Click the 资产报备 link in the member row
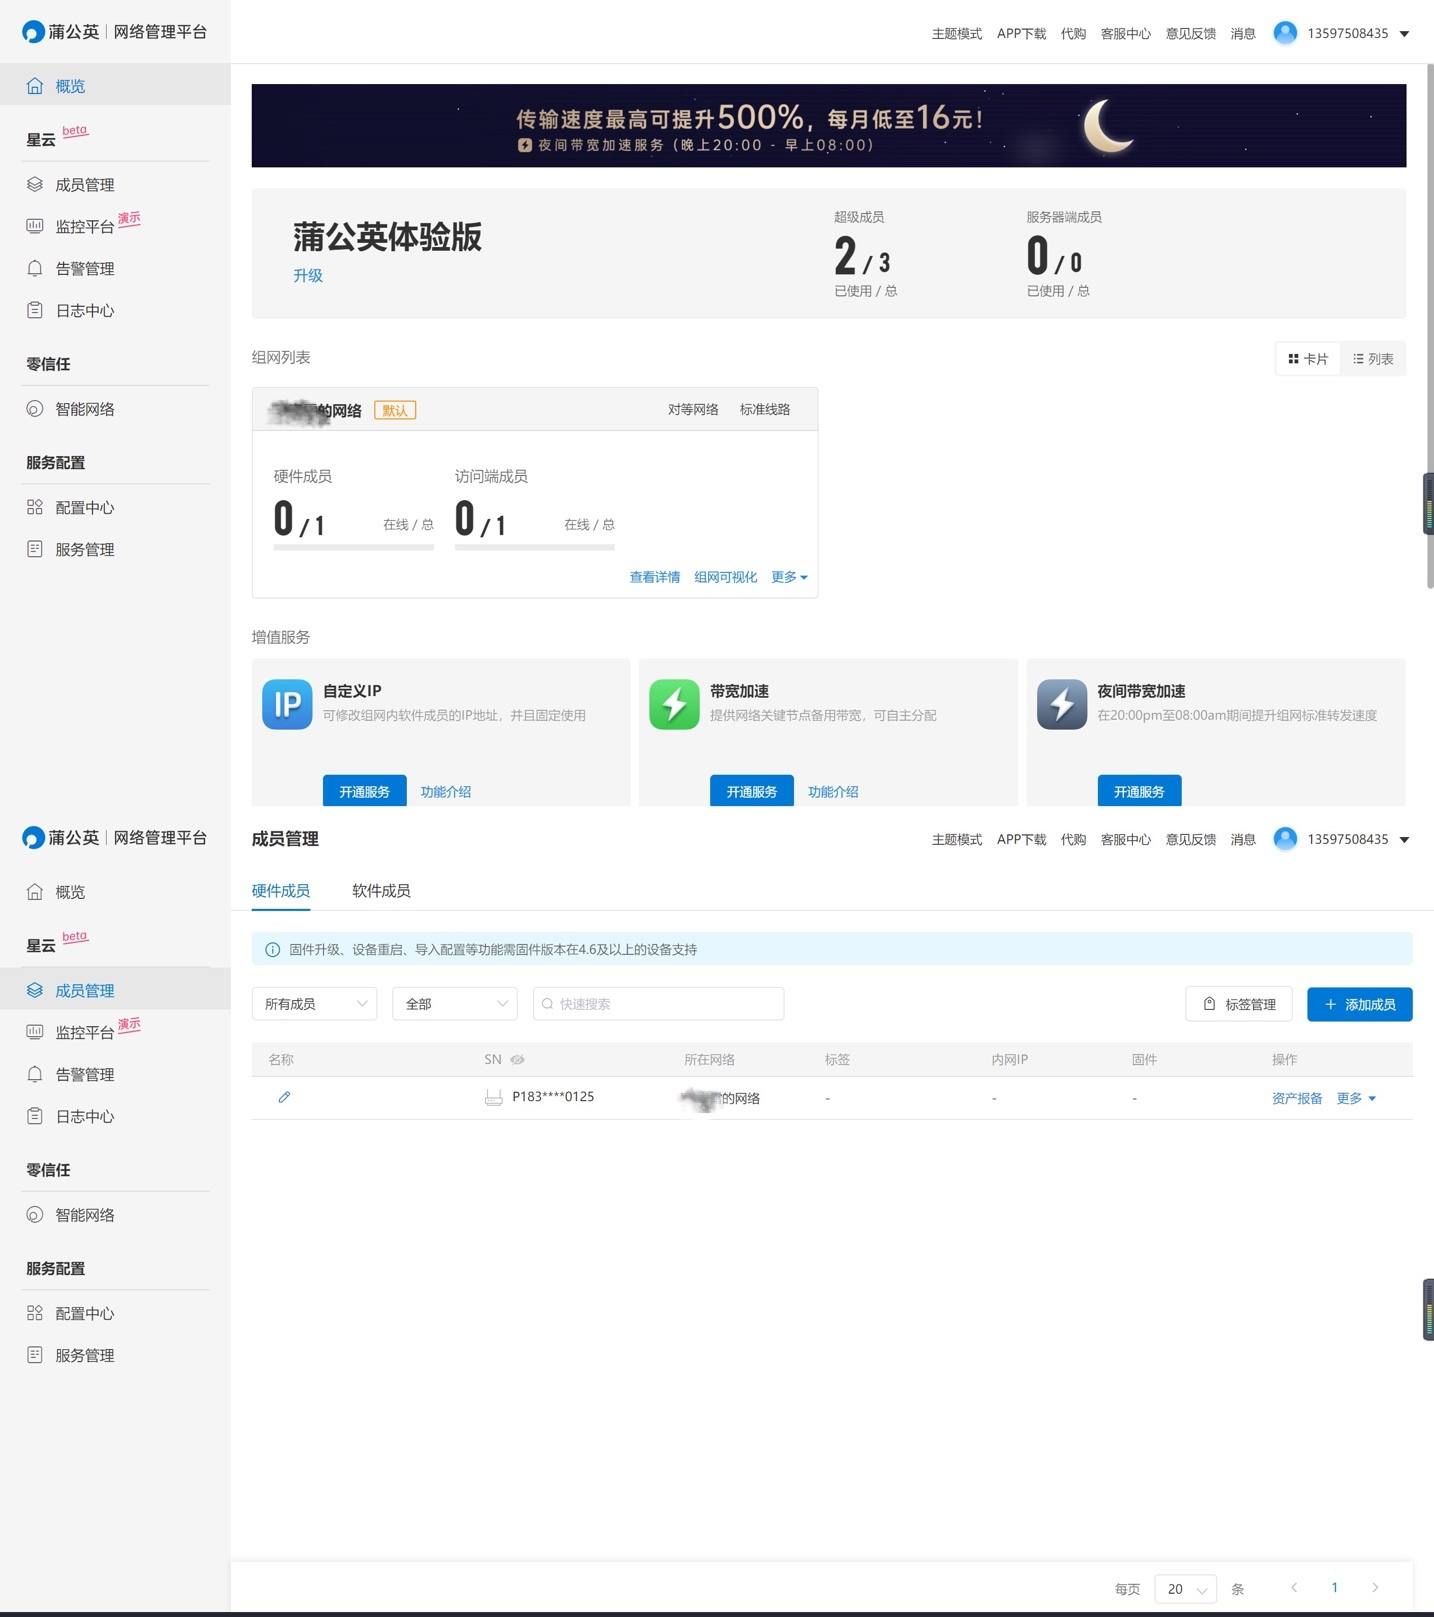 1297,1098
